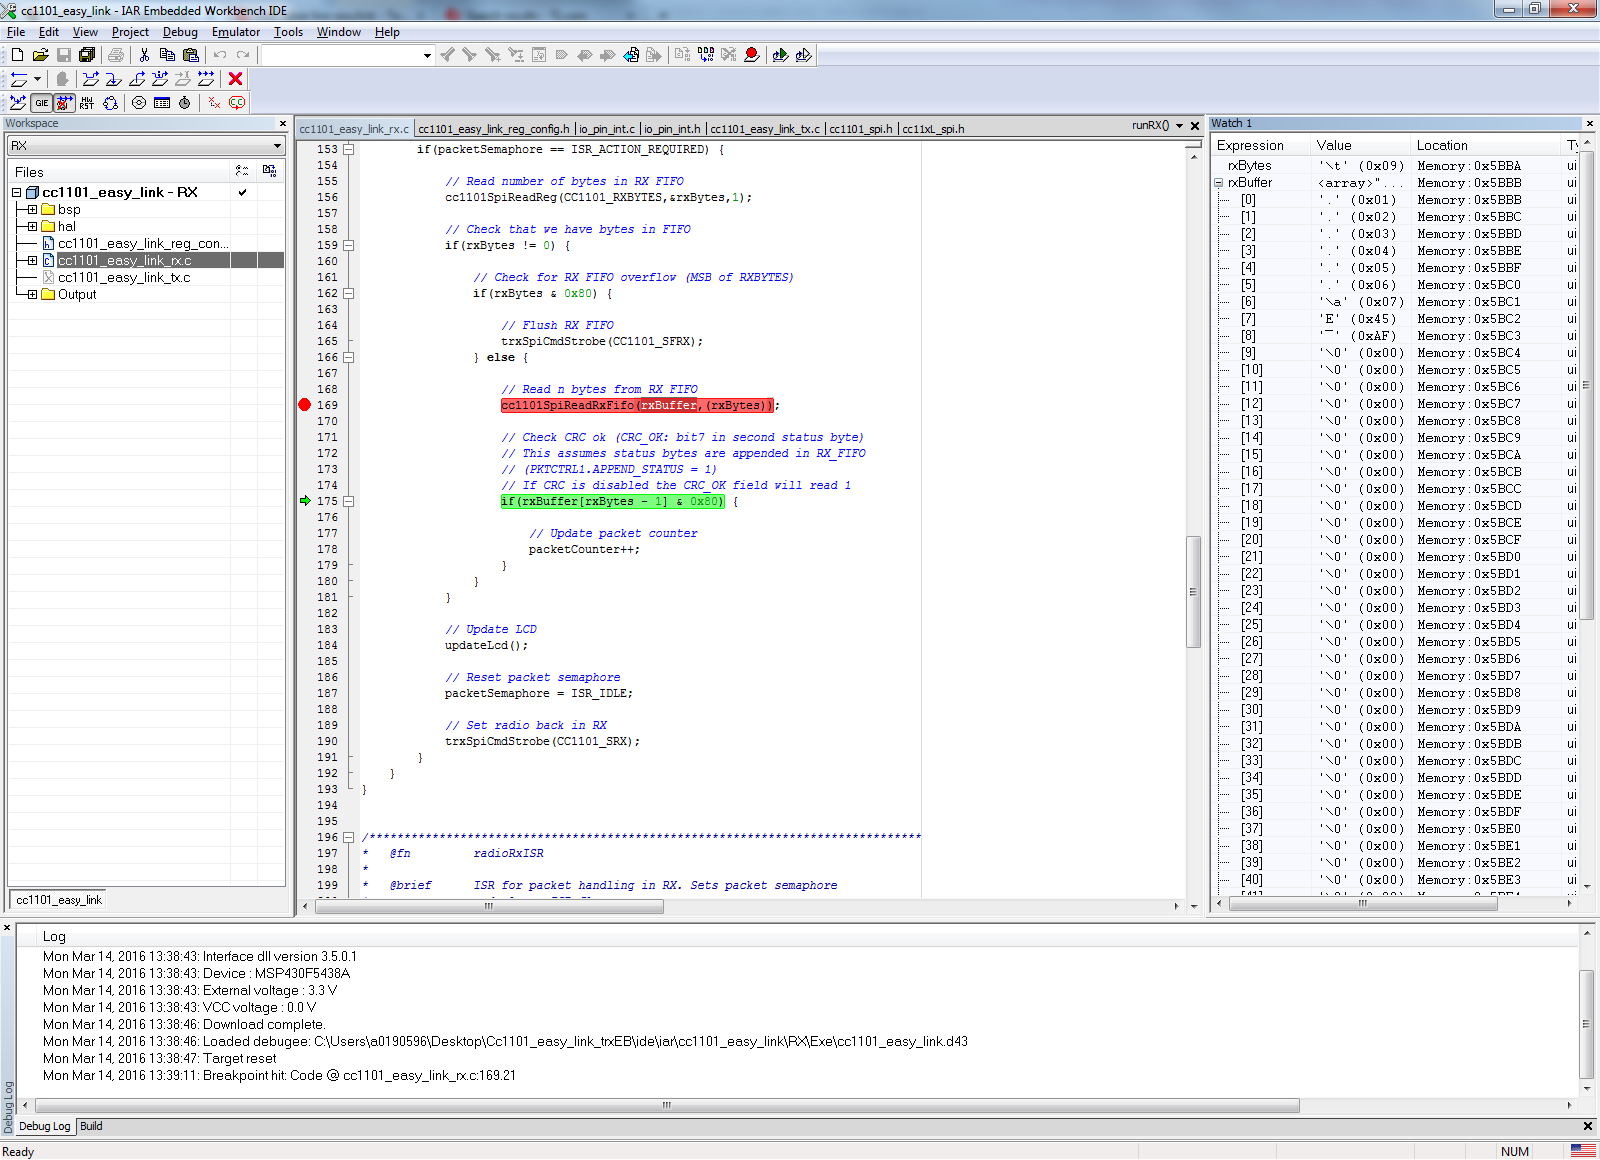Open the workspace configuration dropdown showing RX
1600x1160 pixels.
point(277,145)
